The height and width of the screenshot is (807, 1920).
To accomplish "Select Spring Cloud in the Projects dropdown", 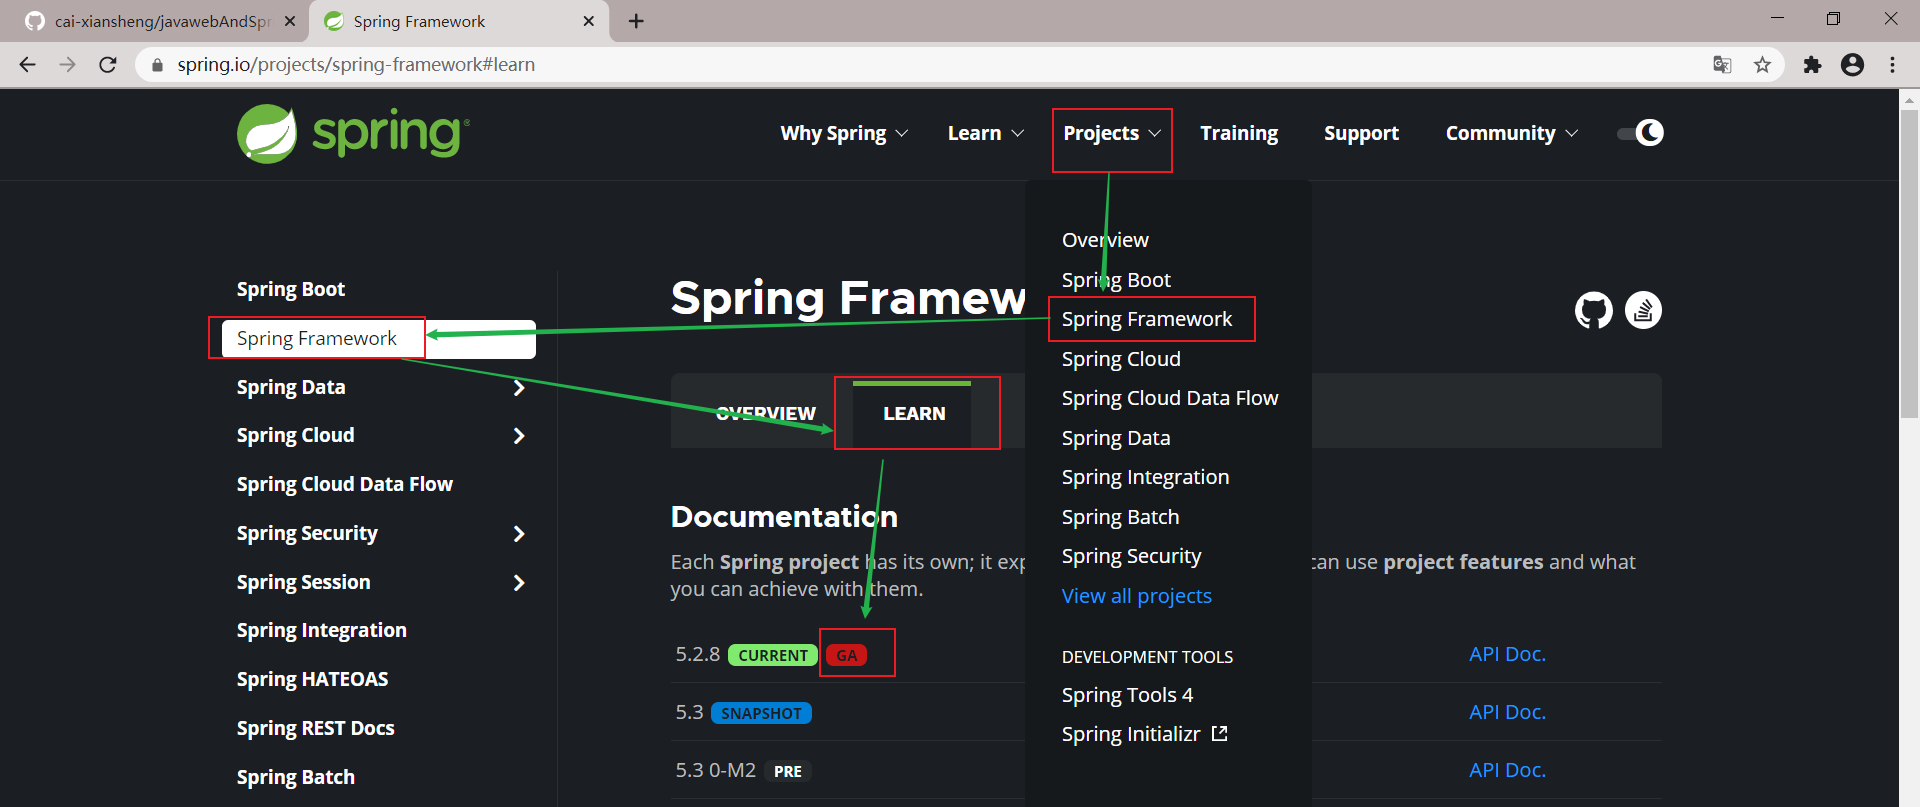I will 1121,359.
